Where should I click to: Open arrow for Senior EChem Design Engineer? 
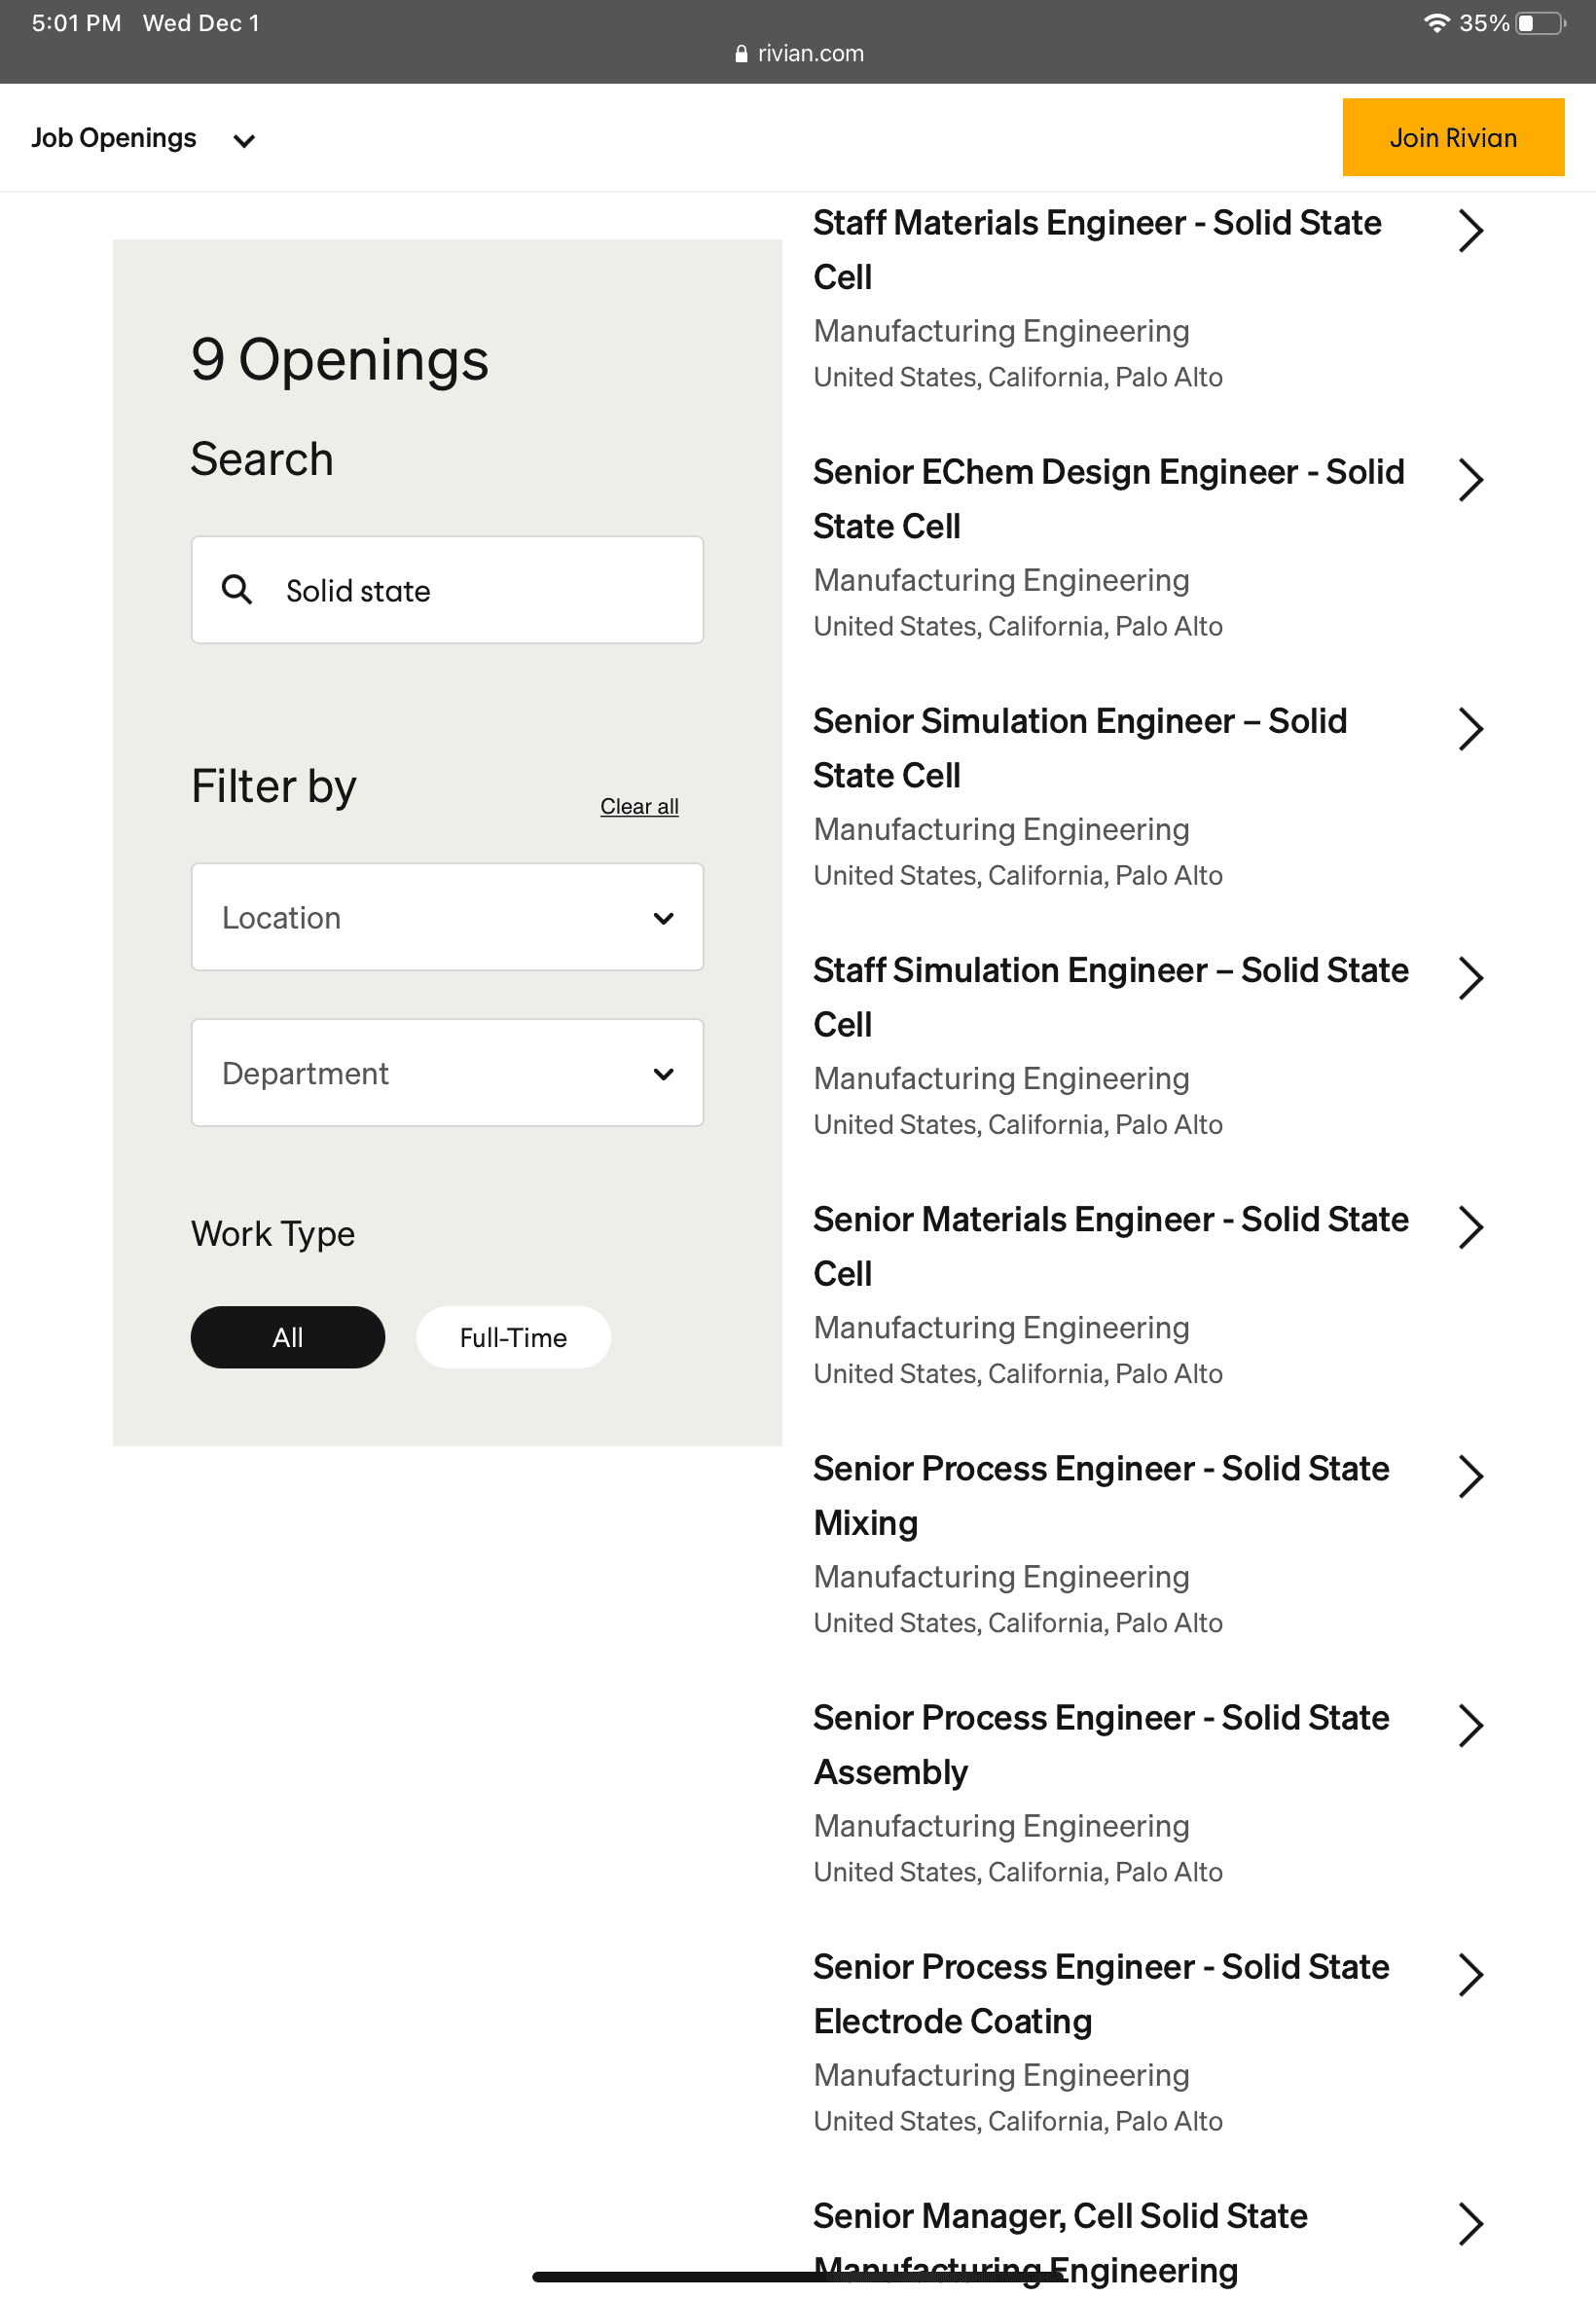(x=1470, y=480)
